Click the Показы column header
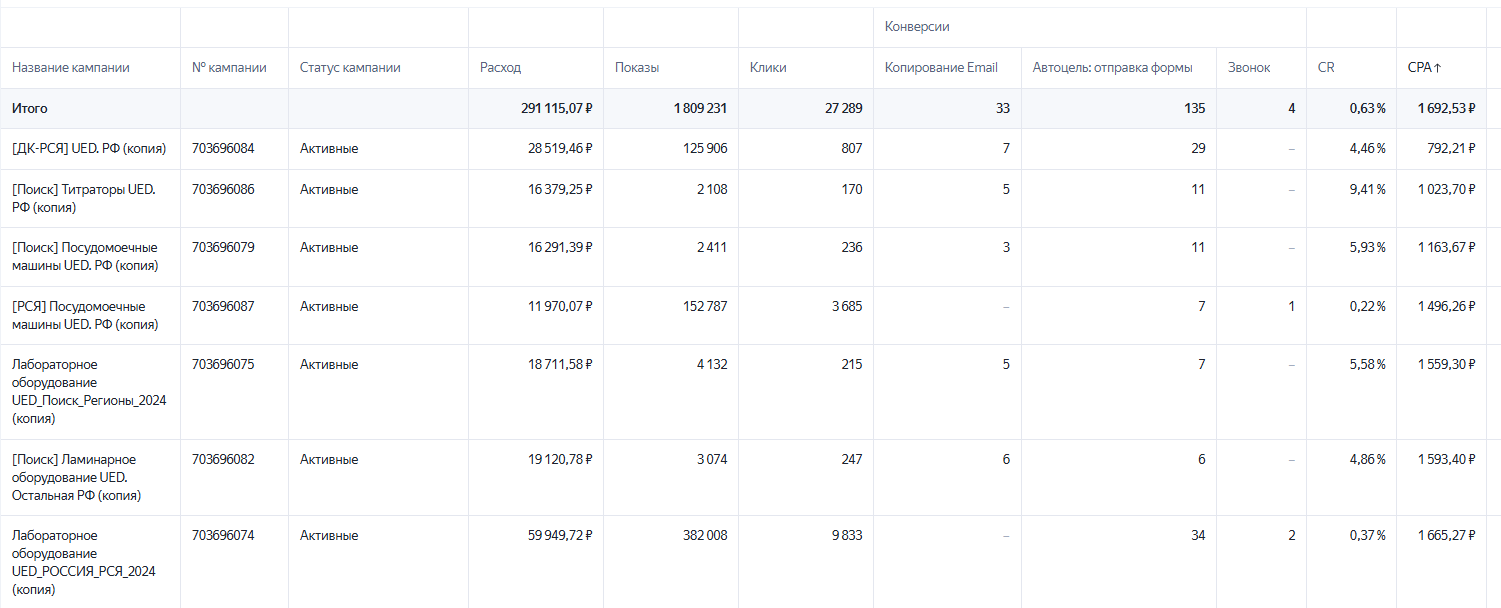This screenshot has width=1501, height=608. point(637,68)
